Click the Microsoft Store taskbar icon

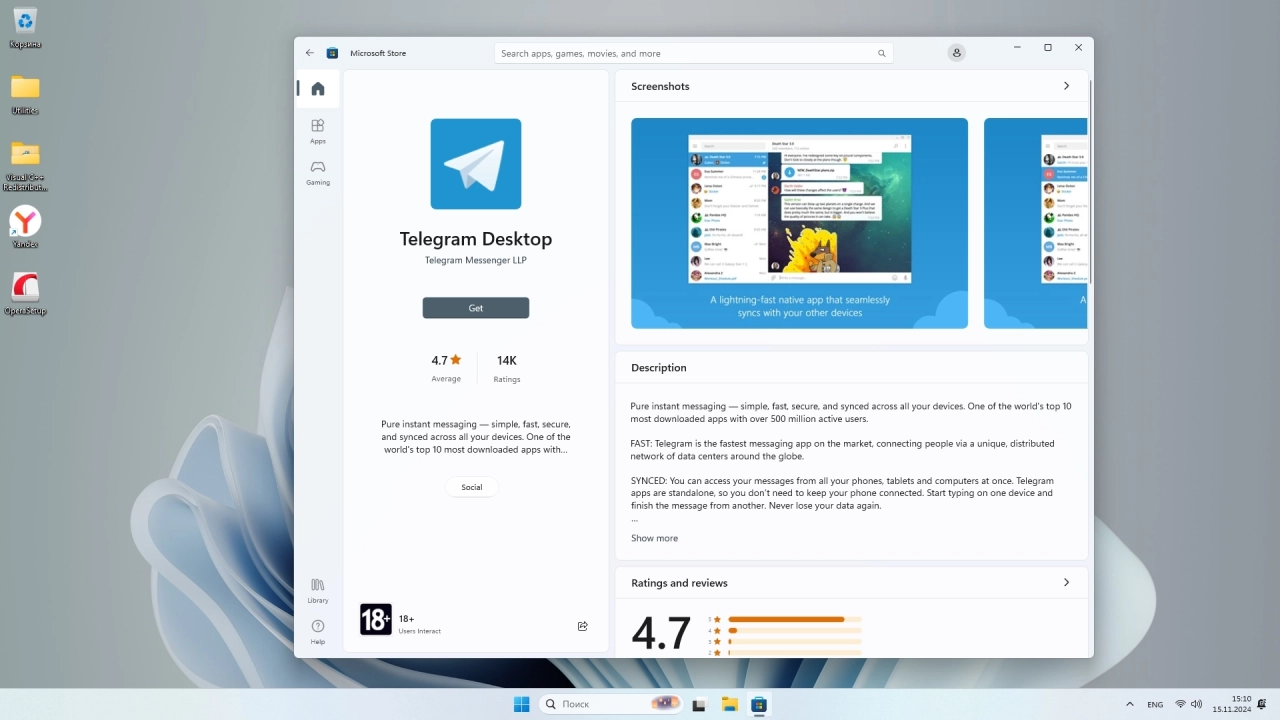pyautogui.click(x=759, y=704)
